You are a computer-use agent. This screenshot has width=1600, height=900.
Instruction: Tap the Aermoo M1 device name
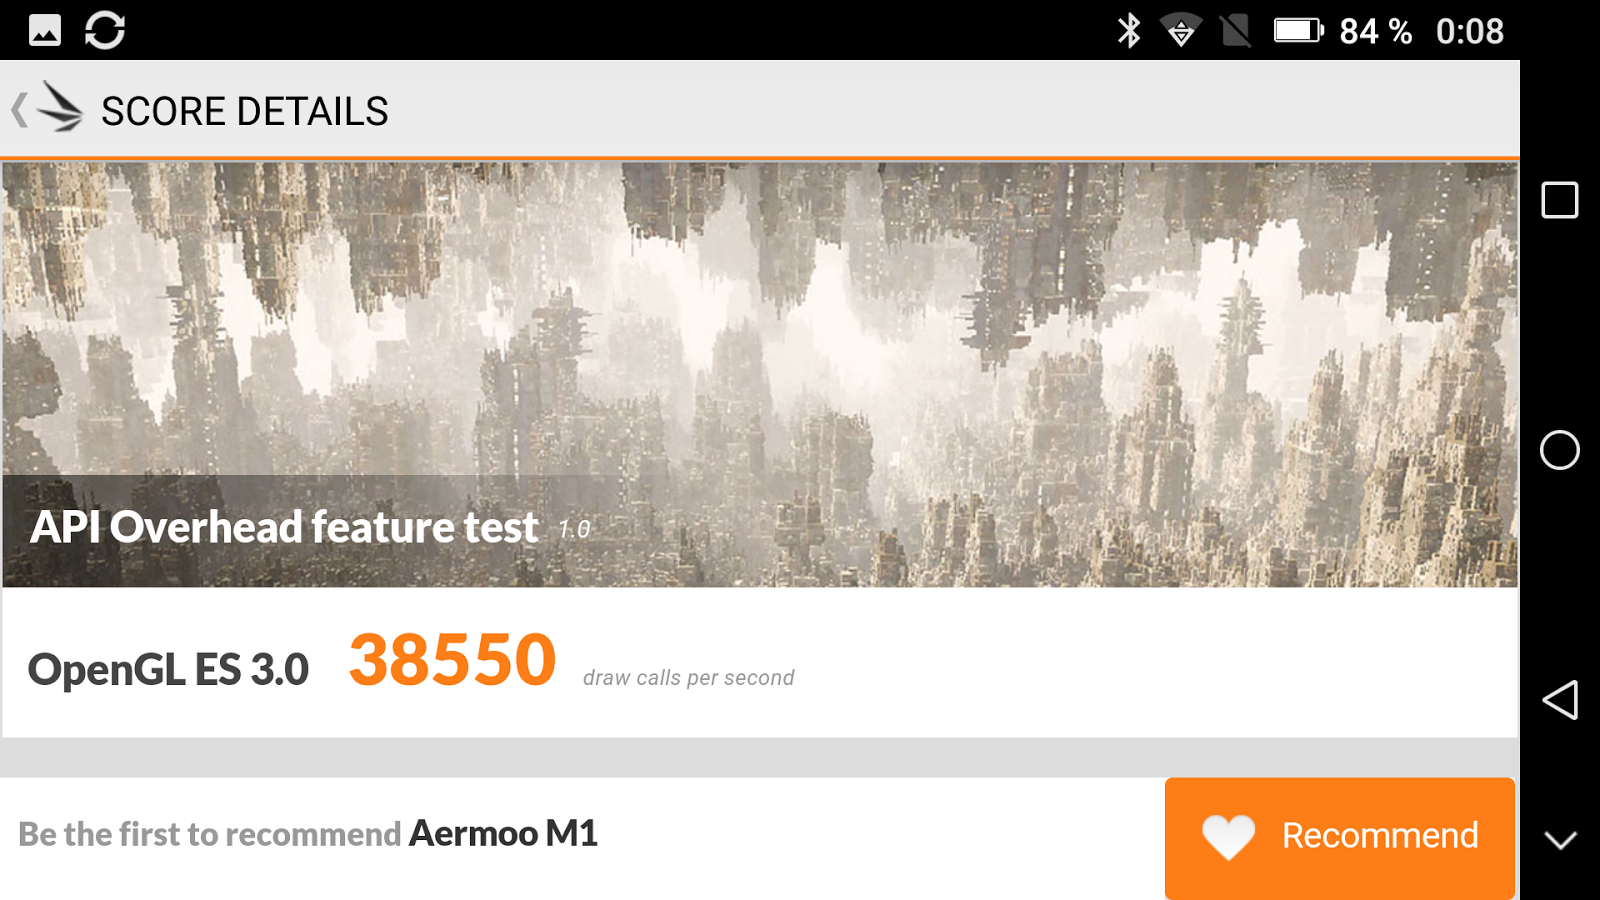[x=503, y=833]
